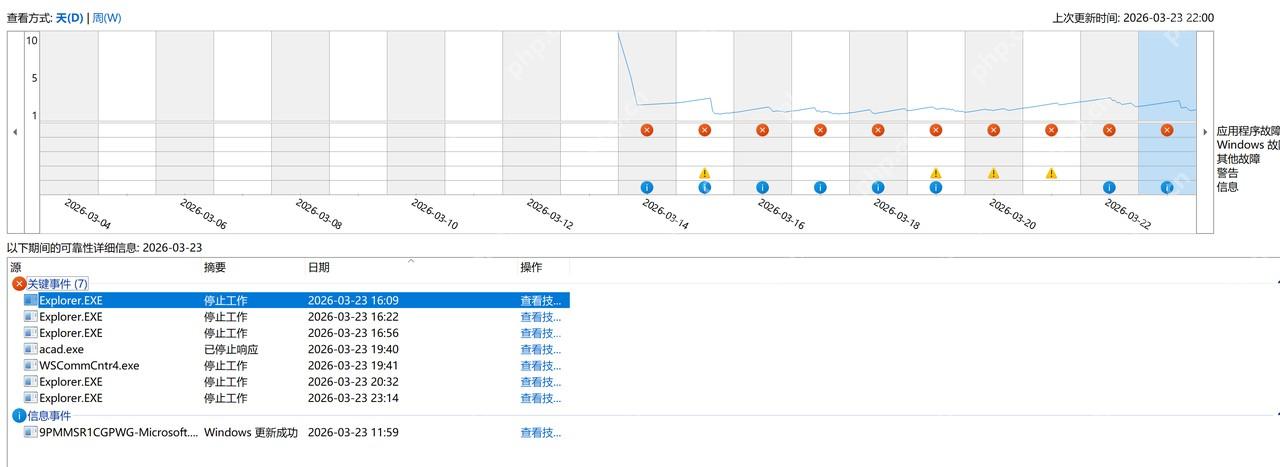Open the blue info marker on 2026-03-19

pyautogui.click(x=936, y=187)
